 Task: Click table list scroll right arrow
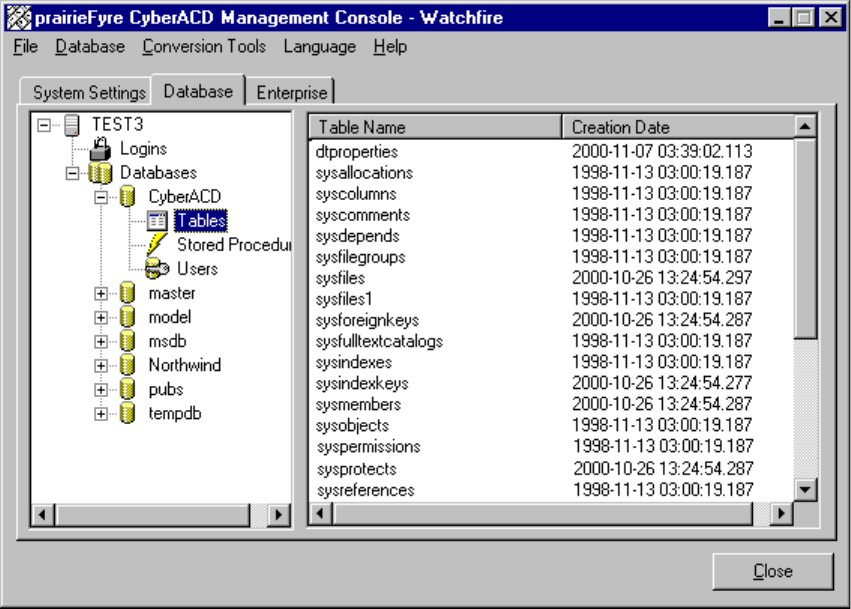click(x=782, y=513)
